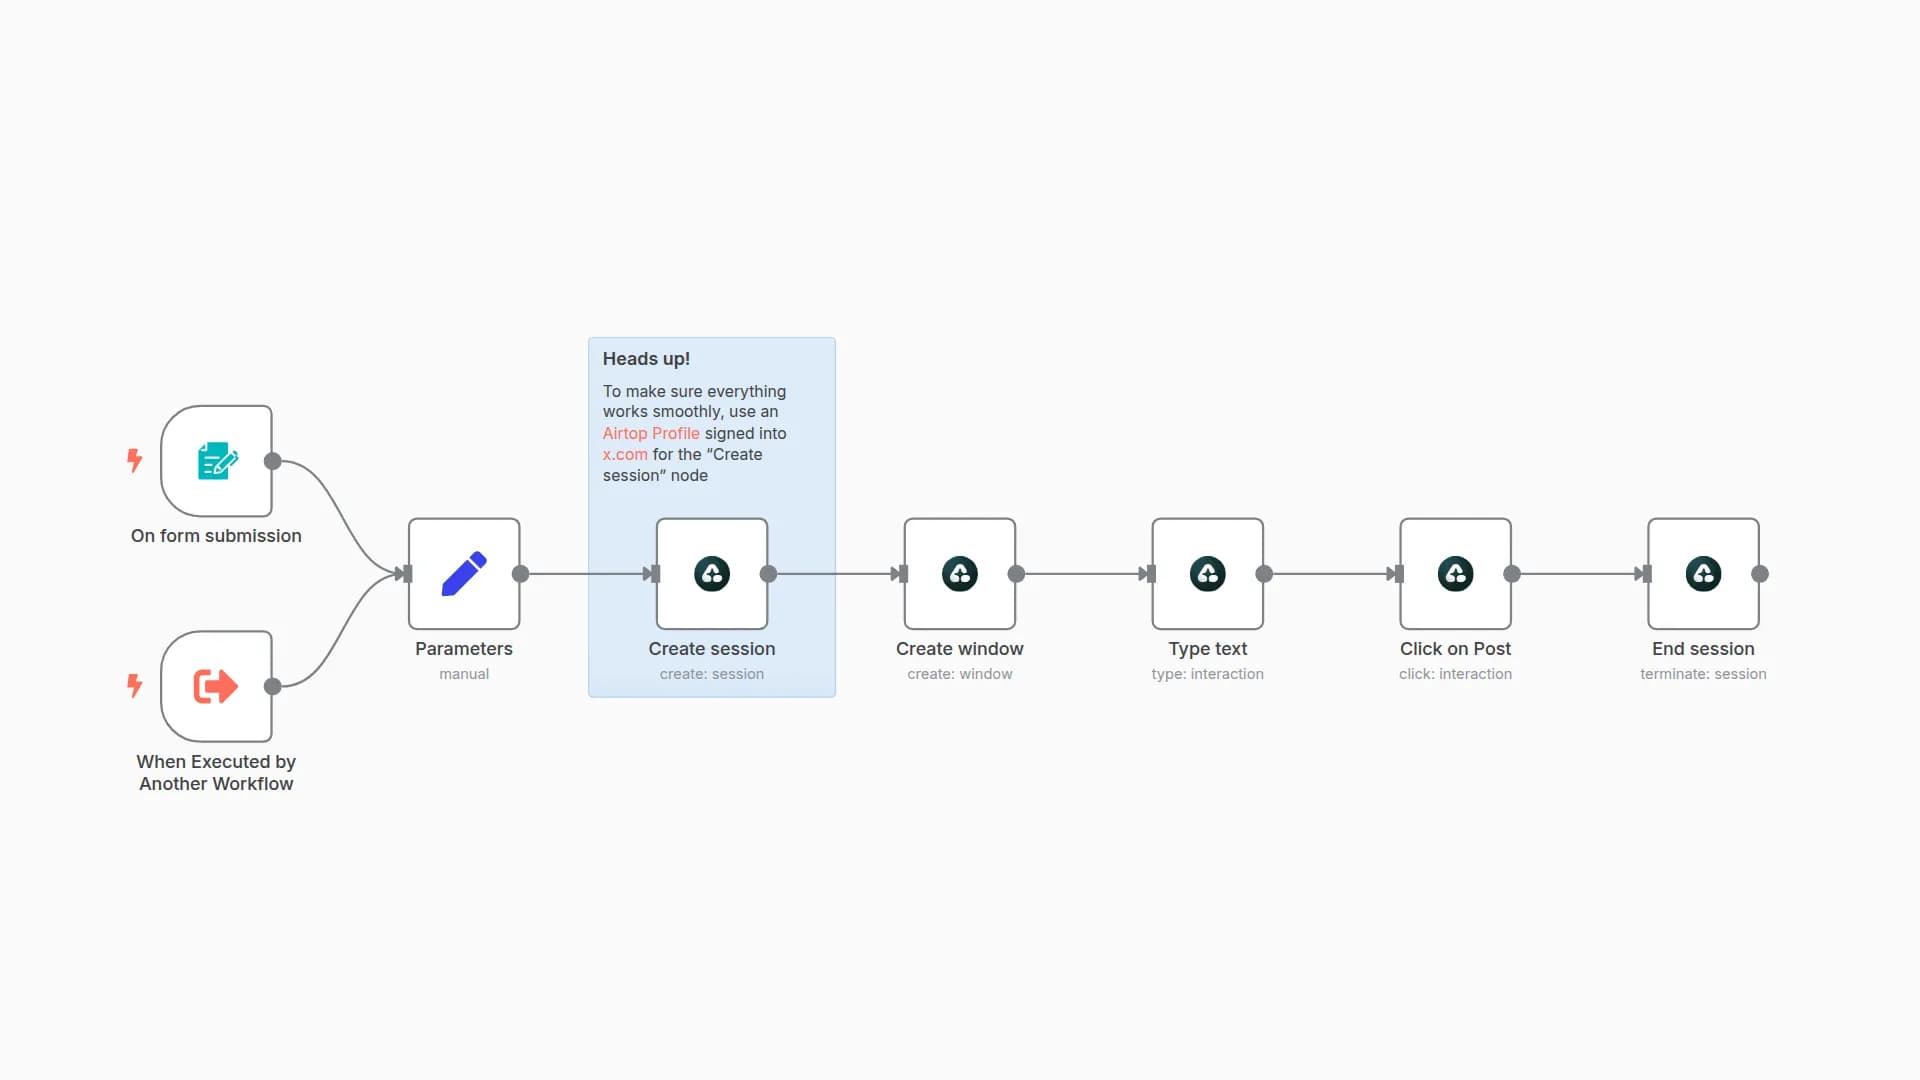Select the When Executed by Another Workflow node icon

click(x=216, y=686)
